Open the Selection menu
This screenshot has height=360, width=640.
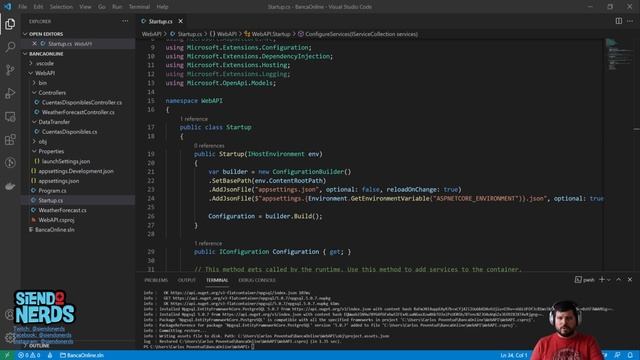pyautogui.click(x=61, y=7)
